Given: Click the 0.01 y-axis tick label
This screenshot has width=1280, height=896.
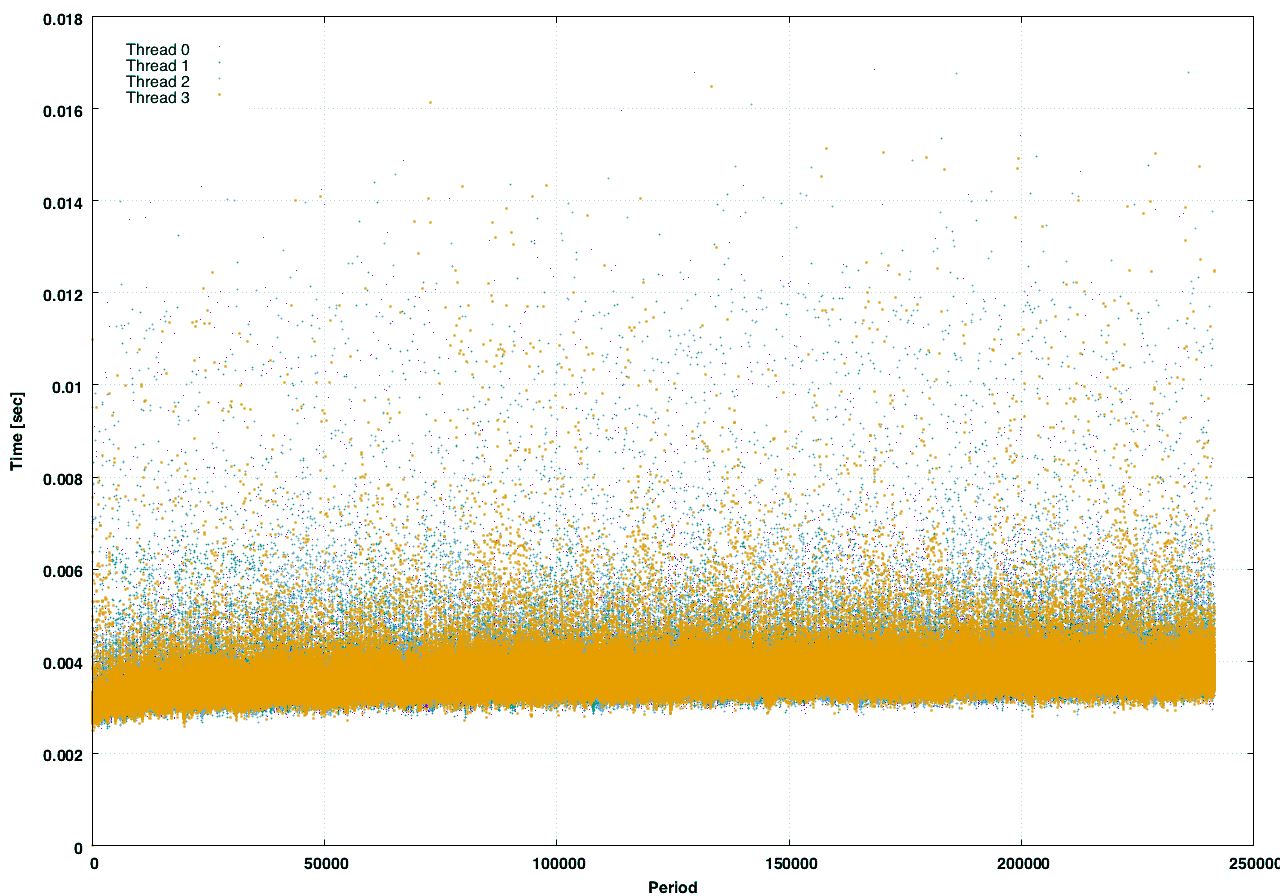Looking at the screenshot, I should pyautogui.click(x=68, y=386).
